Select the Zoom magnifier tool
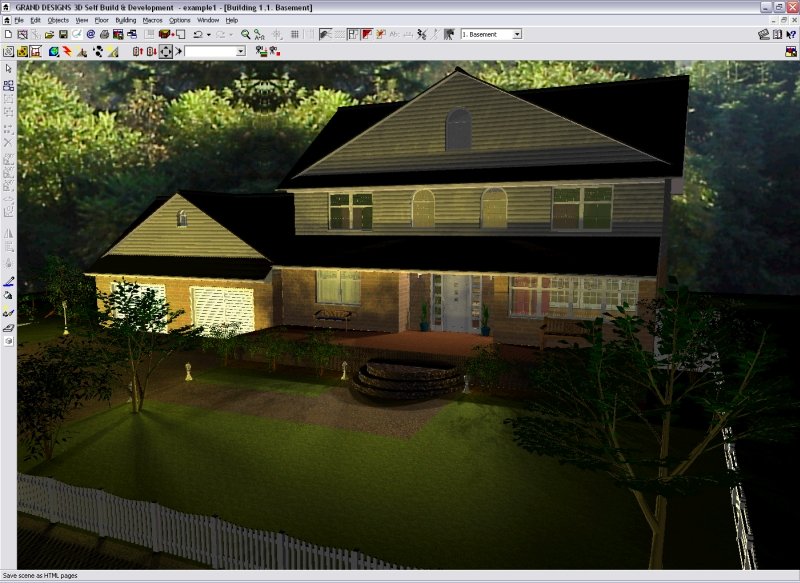The height and width of the screenshot is (583, 800). click(244, 35)
